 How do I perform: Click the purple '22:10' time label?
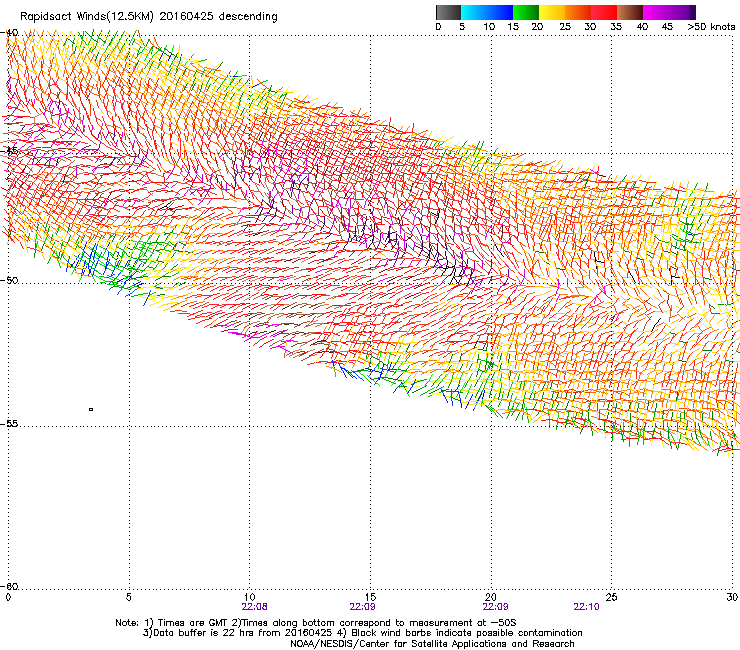pos(586,607)
